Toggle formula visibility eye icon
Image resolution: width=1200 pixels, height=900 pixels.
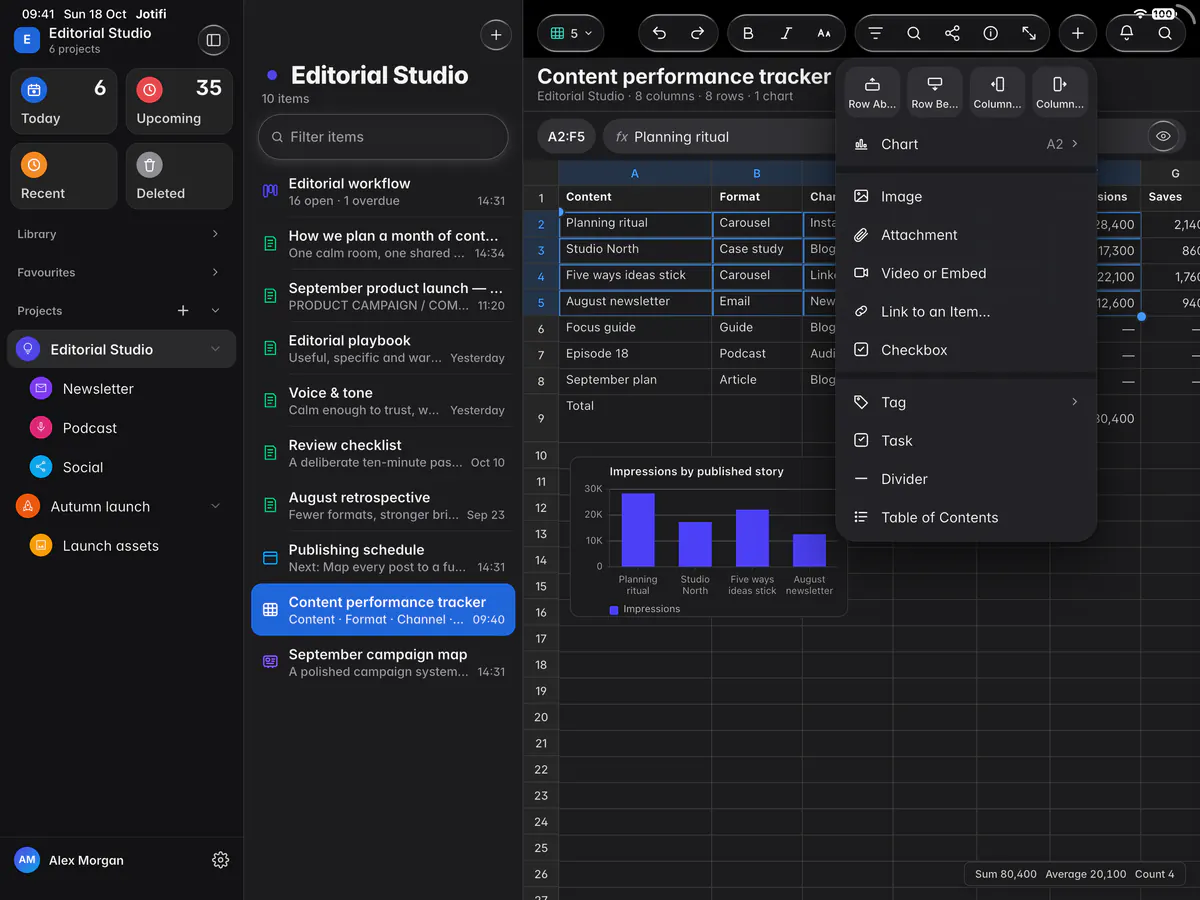[1162, 136]
